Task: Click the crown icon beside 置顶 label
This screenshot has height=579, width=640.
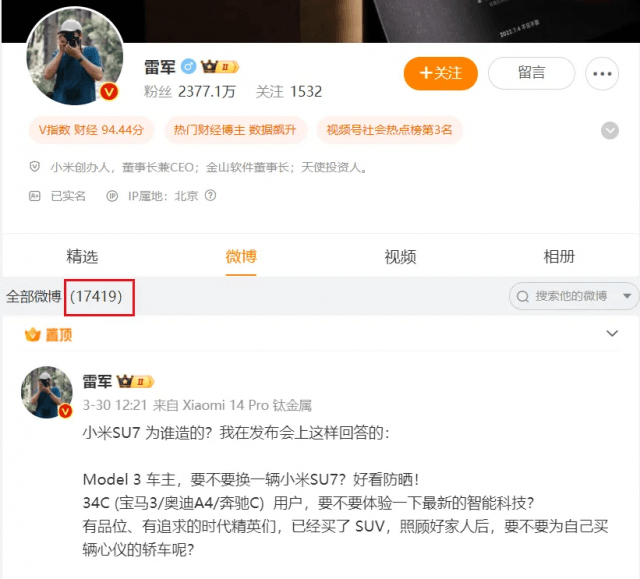Action: coord(33,335)
